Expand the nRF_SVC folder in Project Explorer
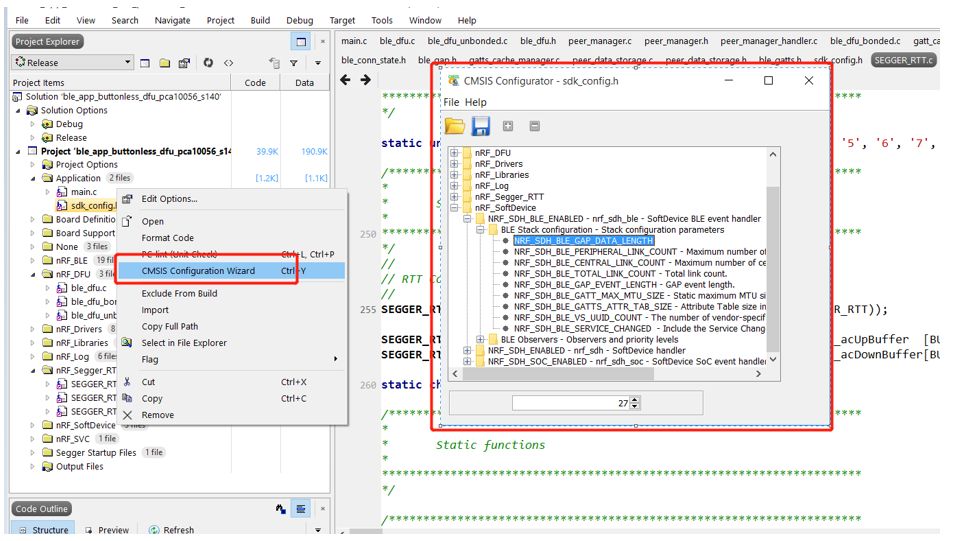Viewport: 954px width, 541px height. (x=35, y=439)
